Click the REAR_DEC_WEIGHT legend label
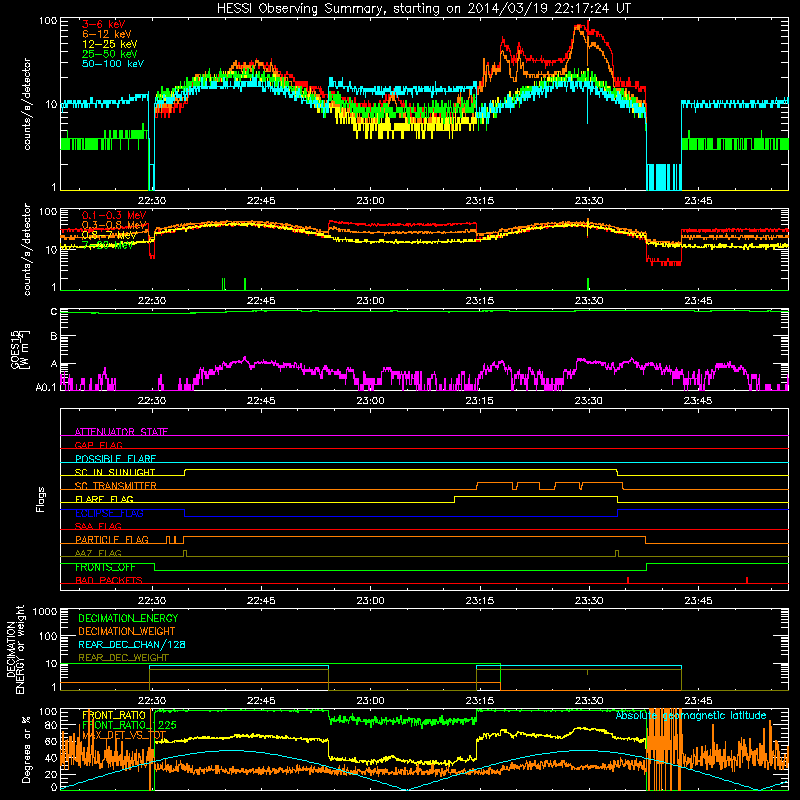 (x=123, y=658)
